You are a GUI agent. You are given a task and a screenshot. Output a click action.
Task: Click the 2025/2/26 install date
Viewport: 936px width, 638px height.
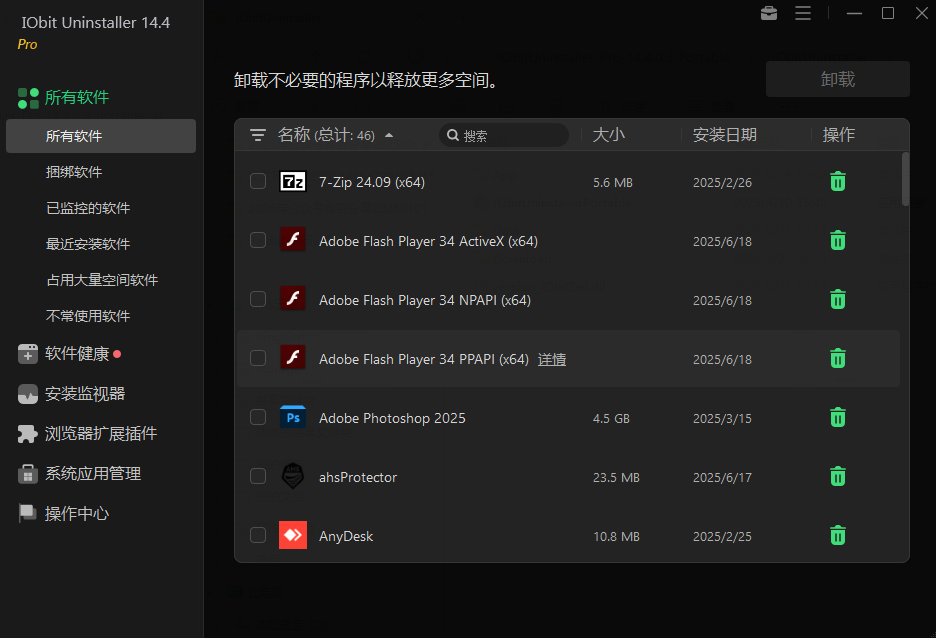722,183
